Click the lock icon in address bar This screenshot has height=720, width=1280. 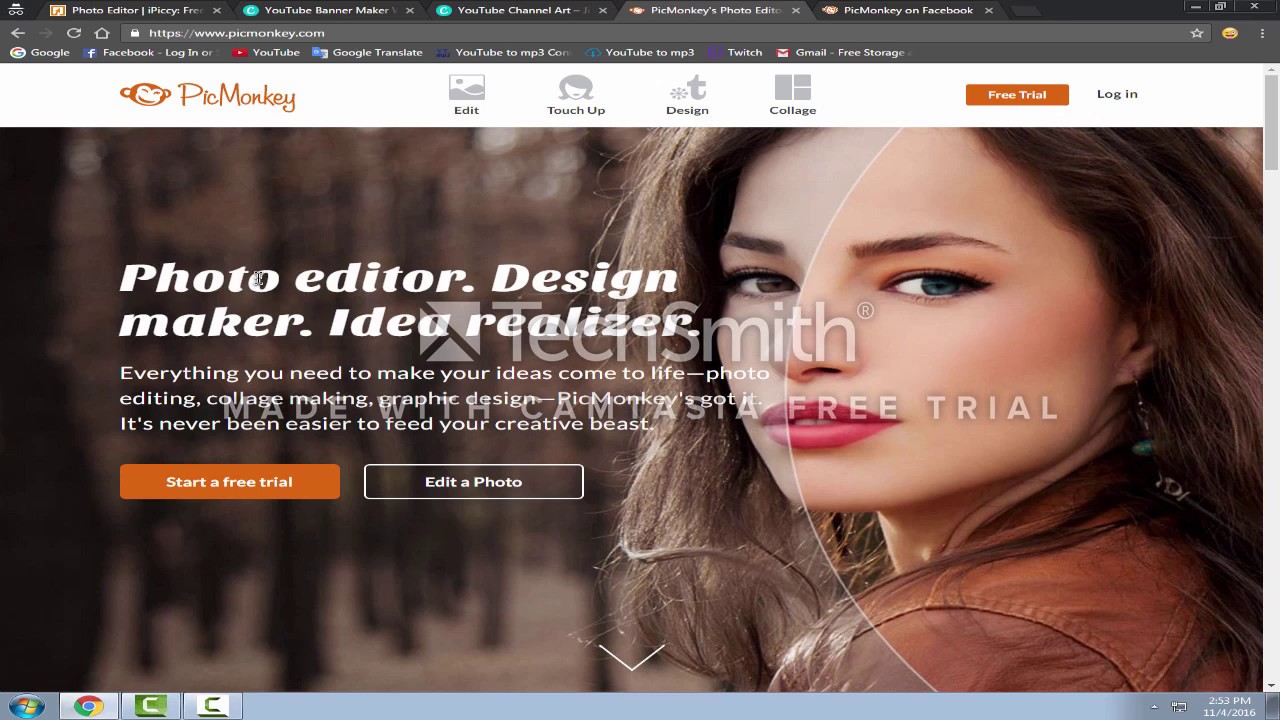[x=135, y=33]
